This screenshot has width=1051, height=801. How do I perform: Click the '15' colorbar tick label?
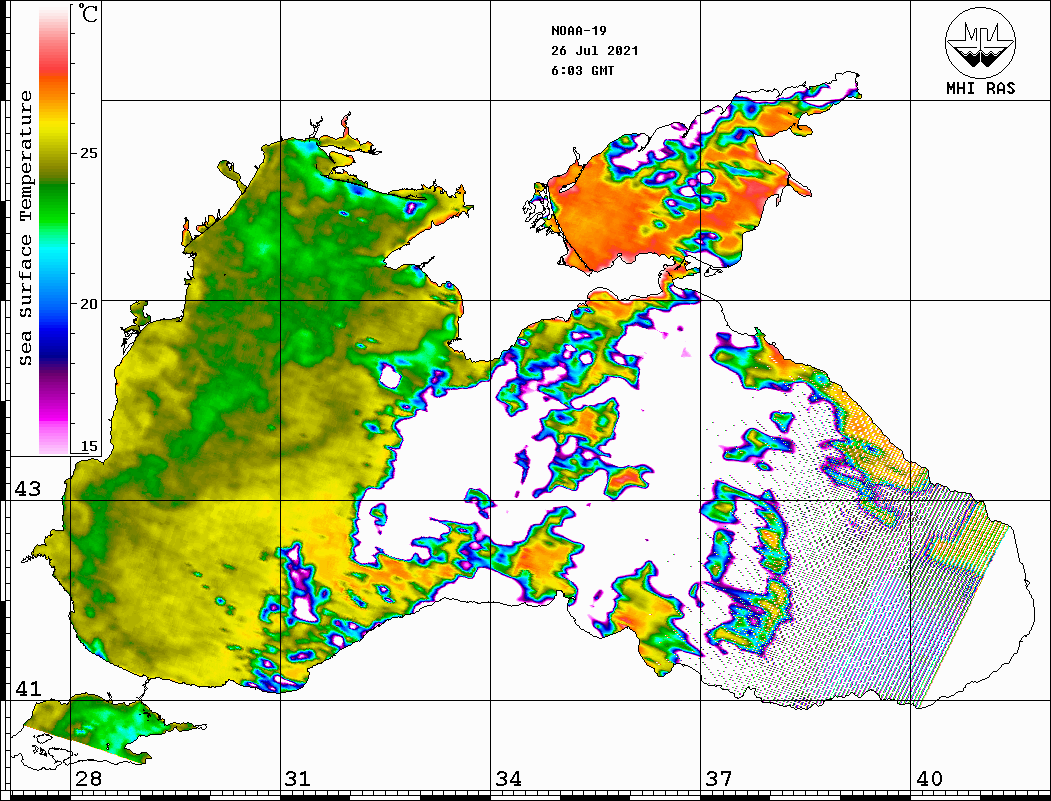click(x=88, y=446)
